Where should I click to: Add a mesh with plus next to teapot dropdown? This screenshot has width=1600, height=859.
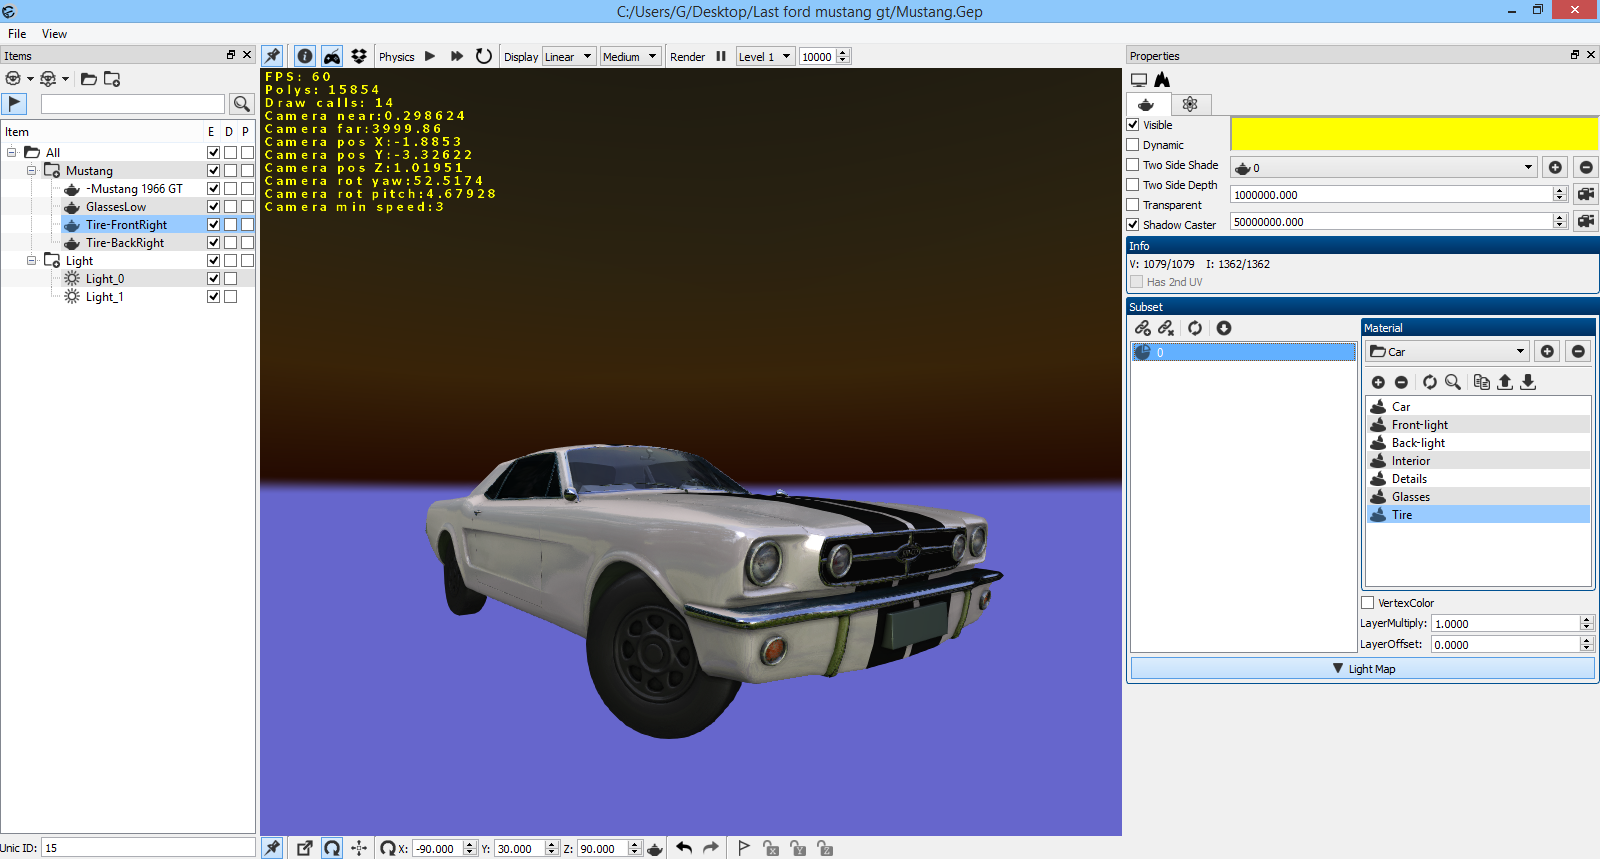[1555, 167]
